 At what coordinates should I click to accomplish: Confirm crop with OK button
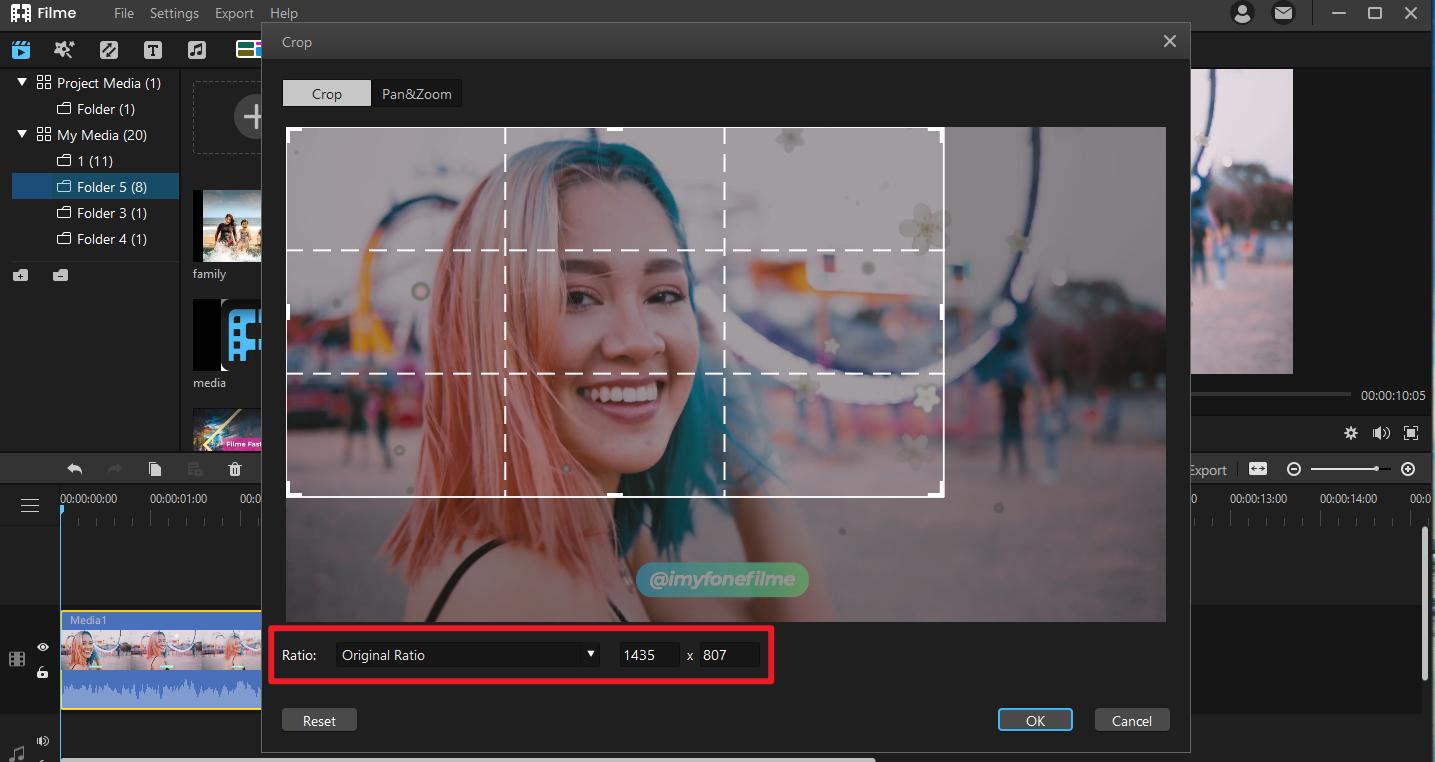(x=1035, y=720)
